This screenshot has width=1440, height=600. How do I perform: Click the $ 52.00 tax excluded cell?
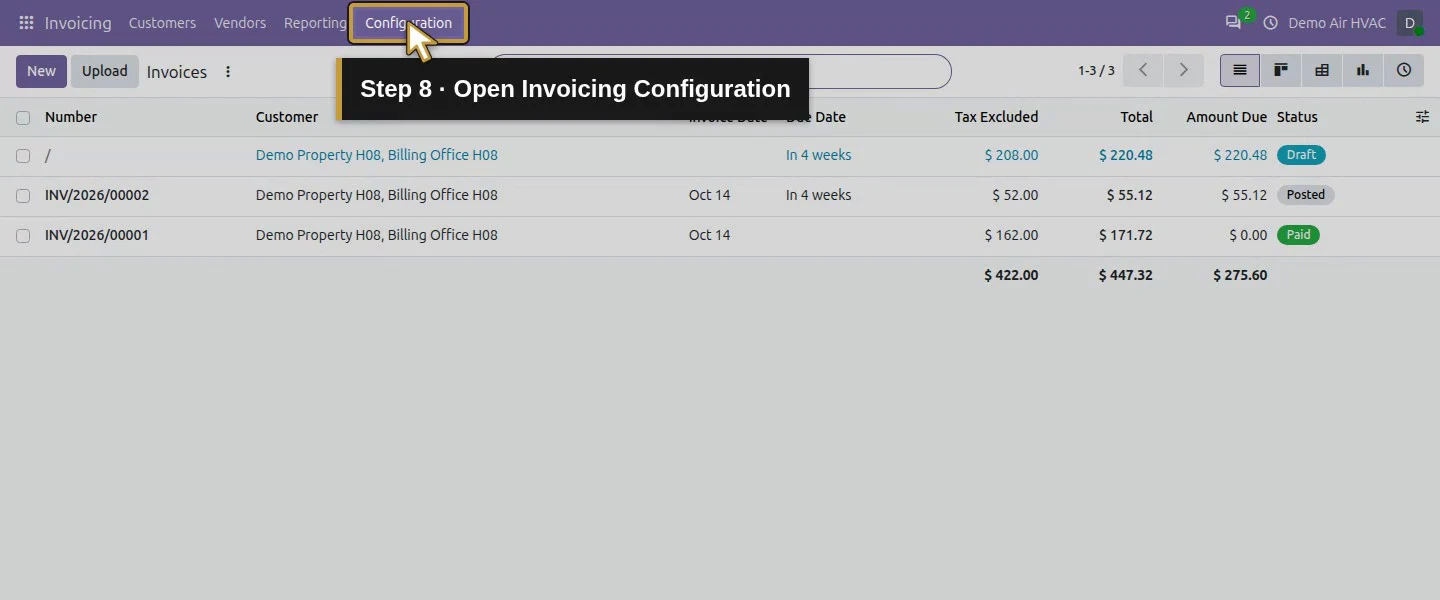(x=1015, y=195)
